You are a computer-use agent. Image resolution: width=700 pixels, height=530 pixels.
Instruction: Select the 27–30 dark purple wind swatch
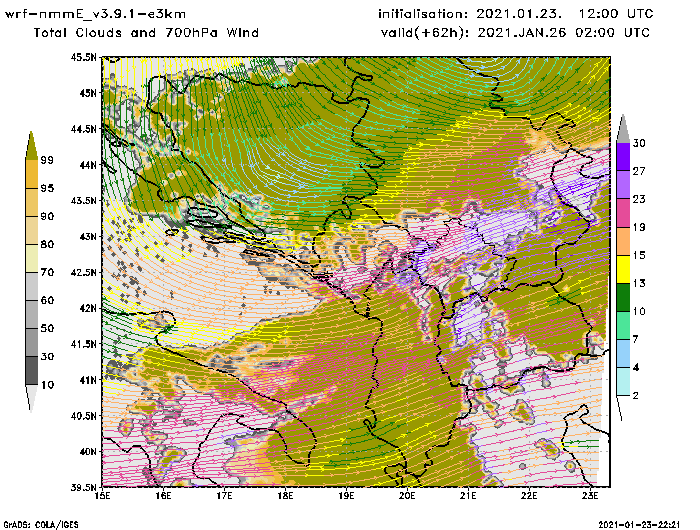click(623, 157)
